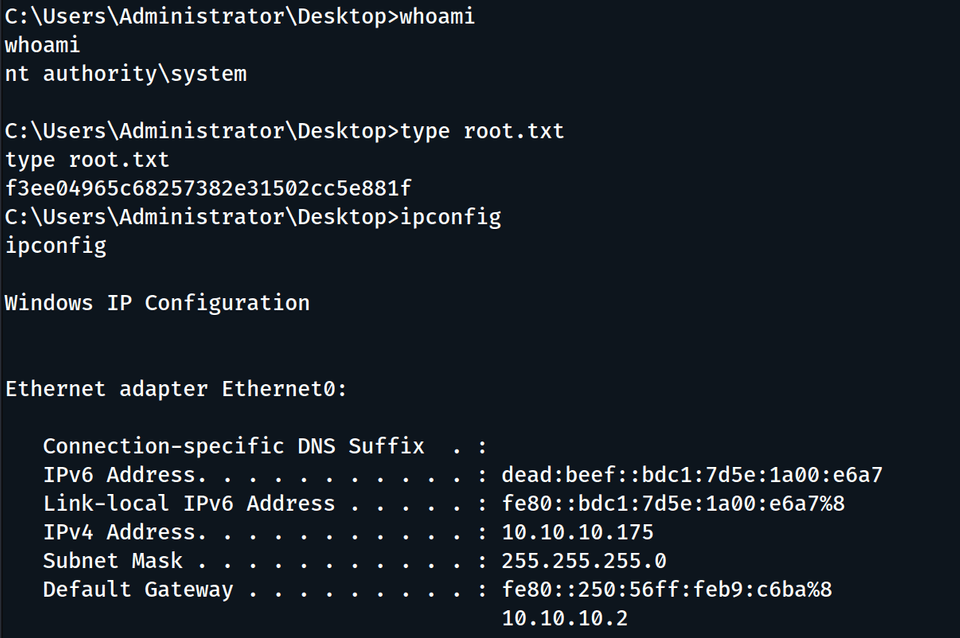Click the 'Link-local IPv6 Address' label
960x638 pixels.
[x=189, y=503]
